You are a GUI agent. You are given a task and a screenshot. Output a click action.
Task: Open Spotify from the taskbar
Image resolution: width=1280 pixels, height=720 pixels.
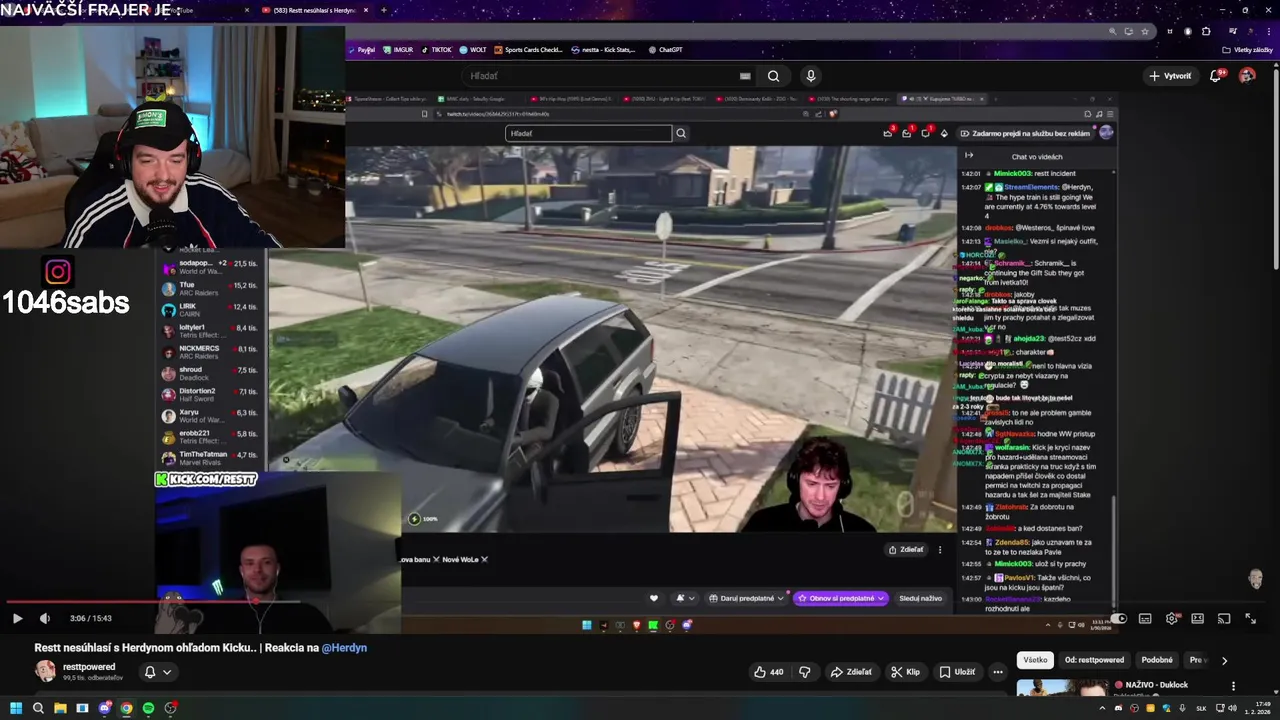pyautogui.click(x=148, y=708)
